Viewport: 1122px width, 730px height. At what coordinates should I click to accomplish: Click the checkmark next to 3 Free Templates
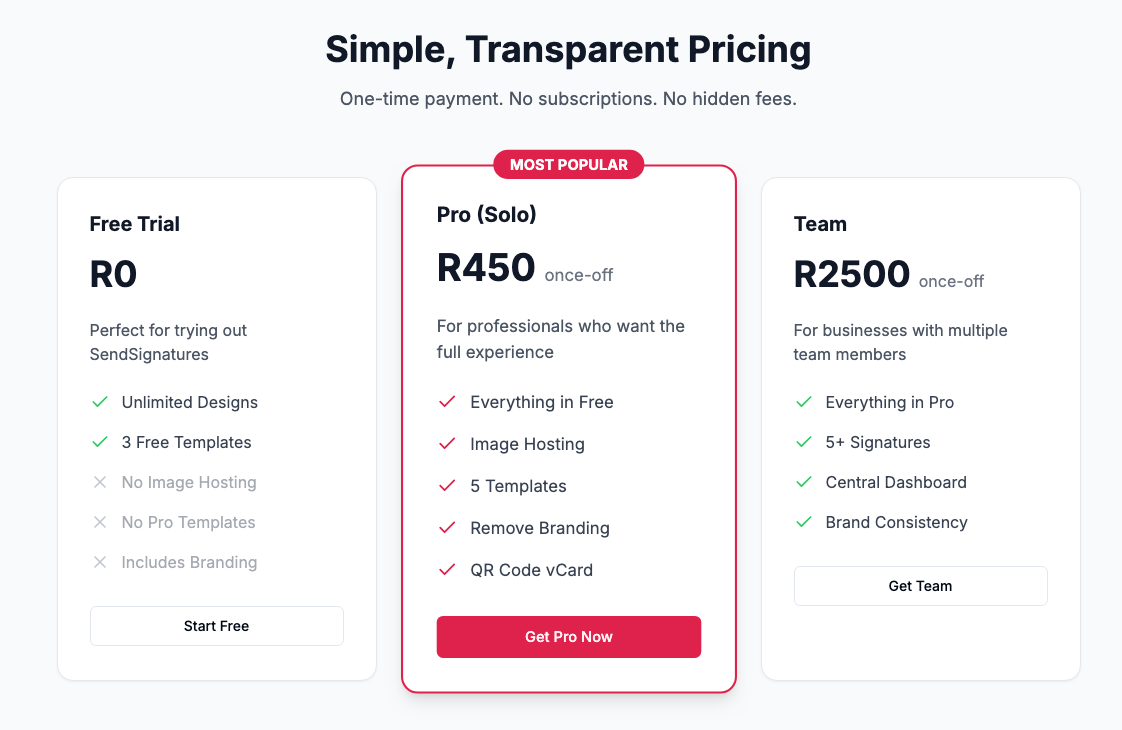pos(99,442)
